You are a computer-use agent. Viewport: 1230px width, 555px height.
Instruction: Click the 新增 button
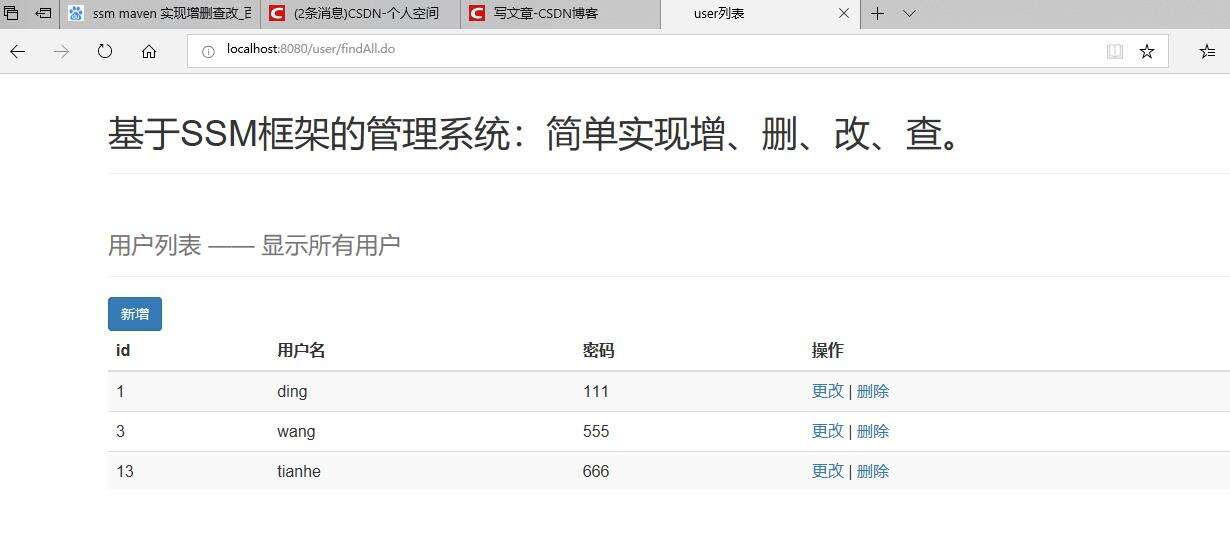pyautogui.click(x=135, y=314)
